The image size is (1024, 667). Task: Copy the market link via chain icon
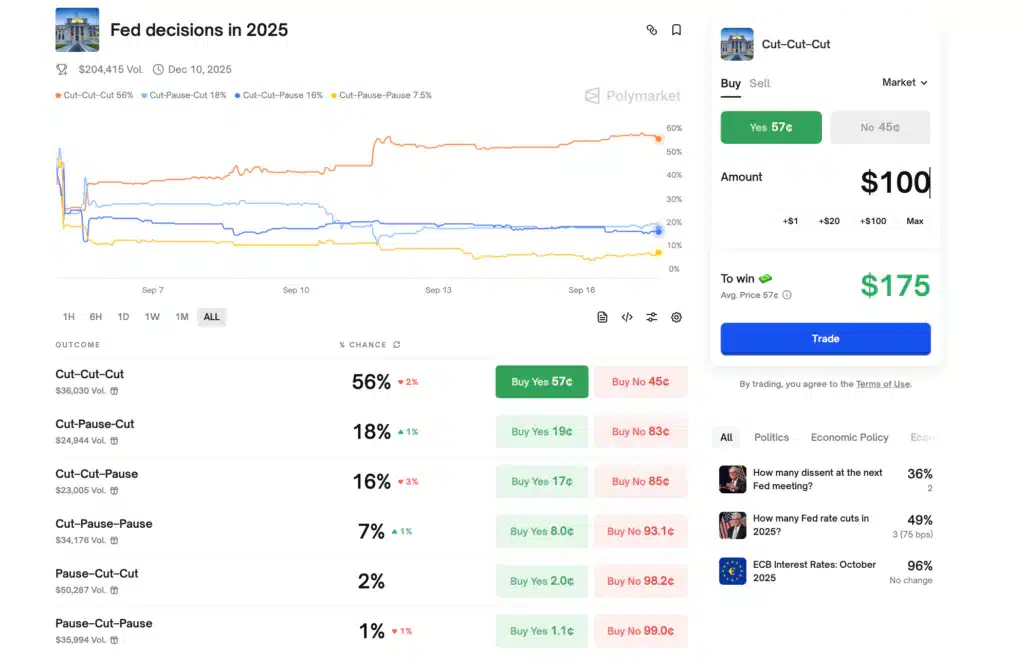click(652, 30)
